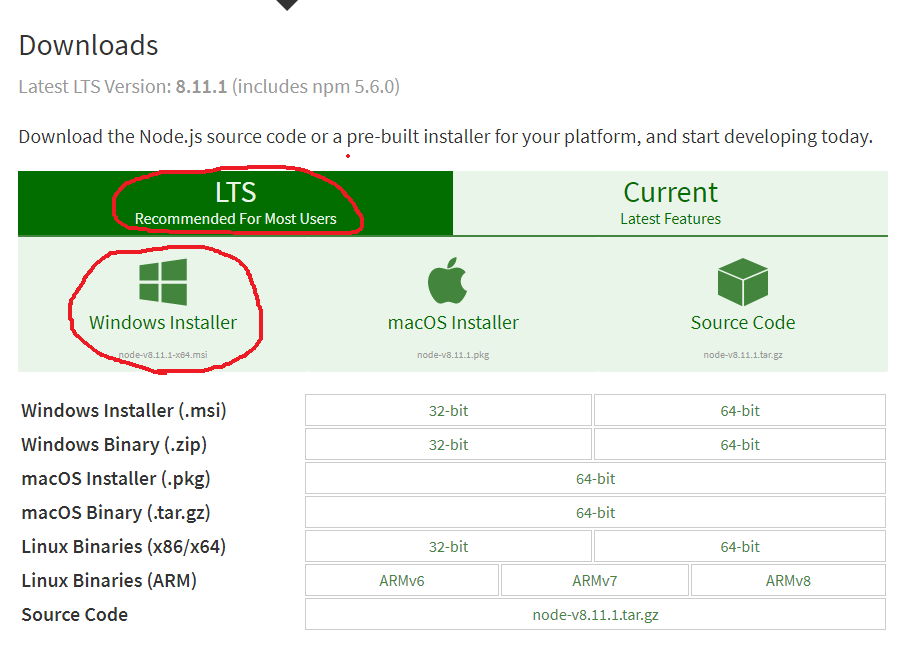Download the 32-bit Linux Binaries
The width and height of the screenshot is (903, 645).
coord(448,546)
